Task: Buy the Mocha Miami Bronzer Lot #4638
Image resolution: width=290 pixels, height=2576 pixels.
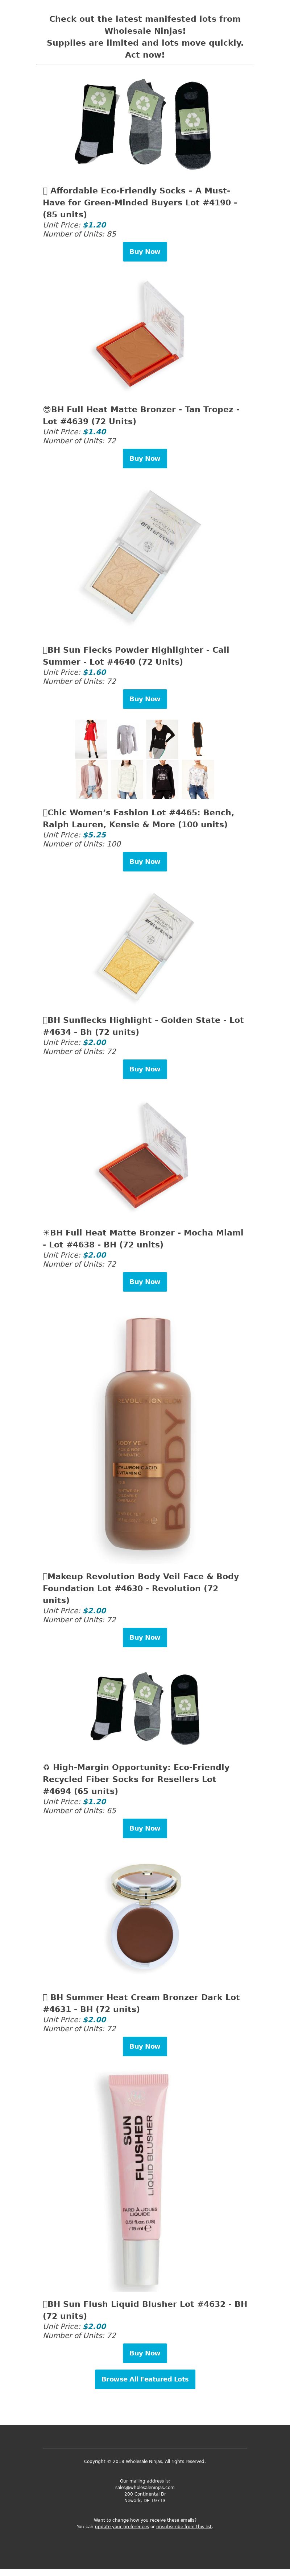Action: (x=145, y=1281)
